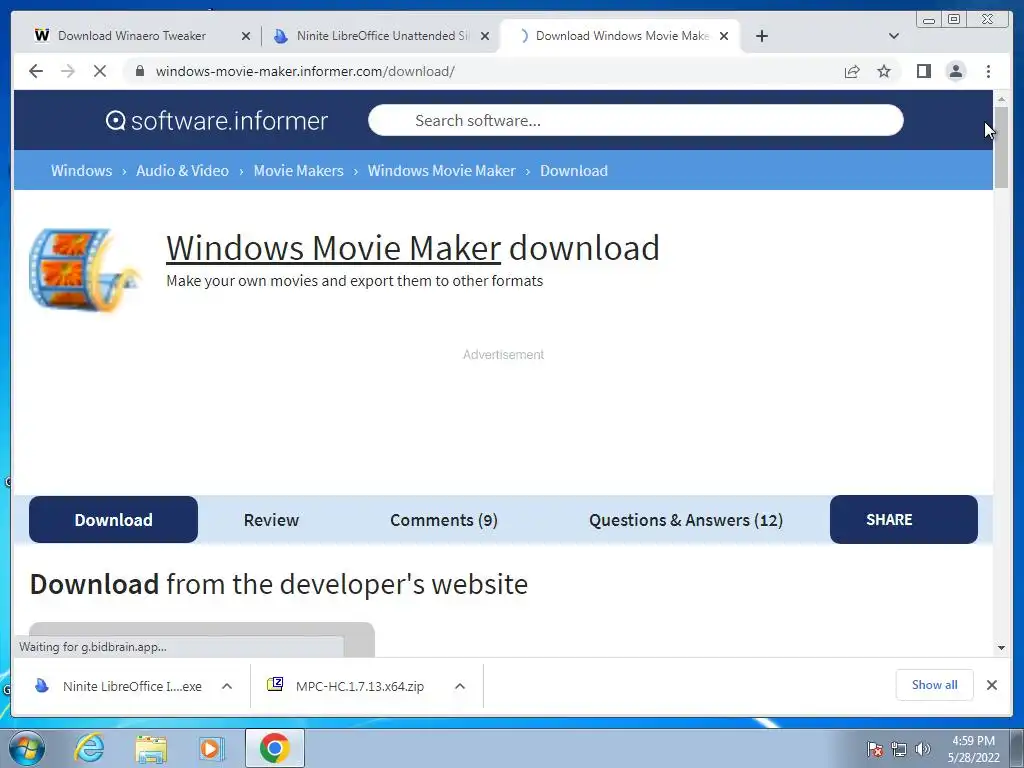This screenshot has height=768, width=1024.
Task: Click the address bar URL
Action: pyautogui.click(x=305, y=71)
